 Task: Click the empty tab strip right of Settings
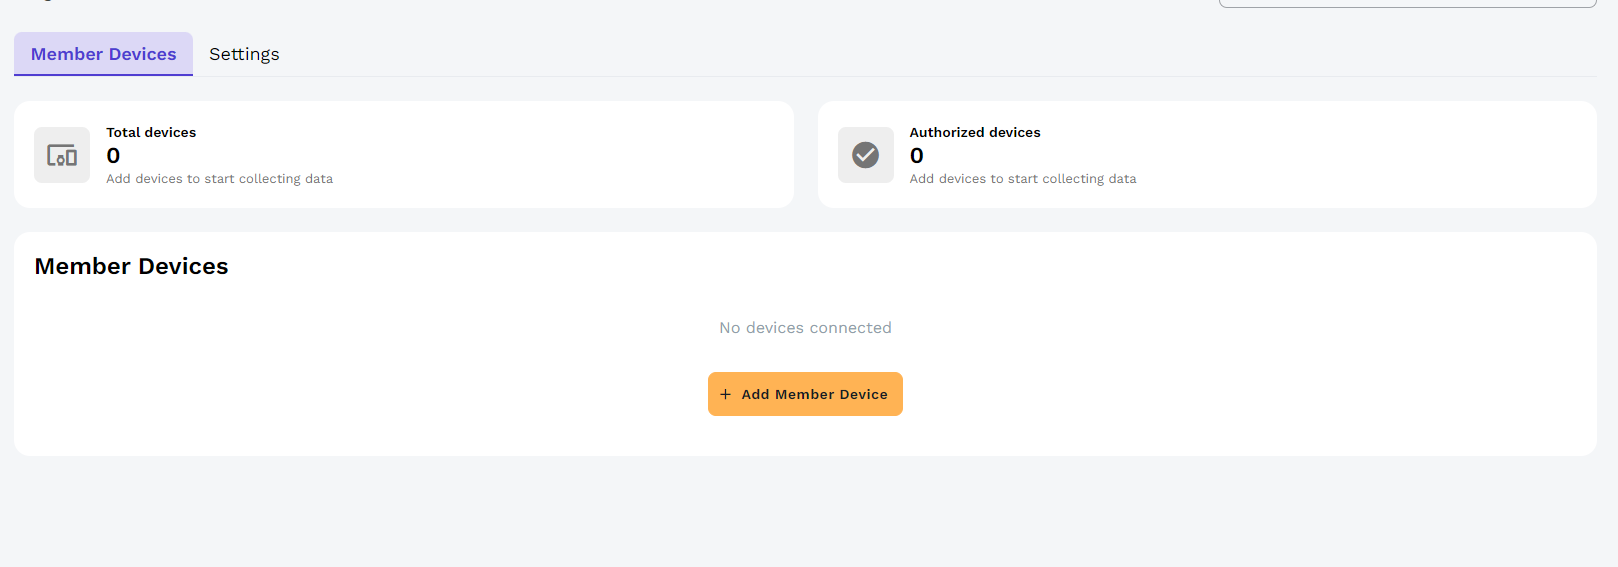[x=900, y=54]
